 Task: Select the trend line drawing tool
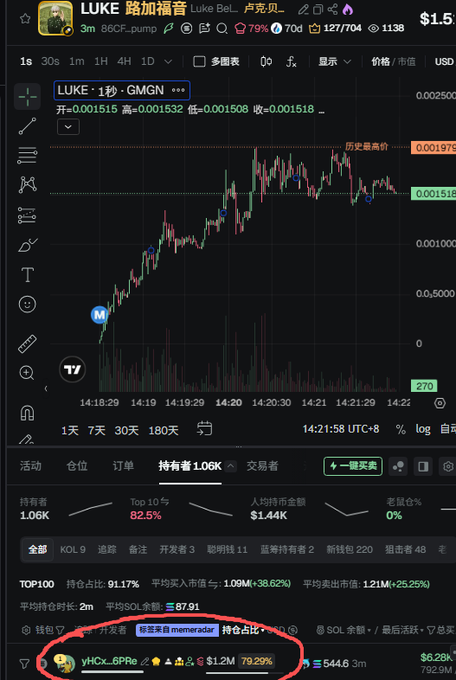coord(27,126)
